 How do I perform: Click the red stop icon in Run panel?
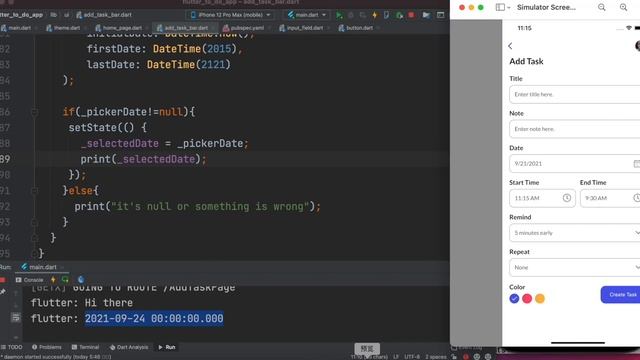[x=2, y=280]
